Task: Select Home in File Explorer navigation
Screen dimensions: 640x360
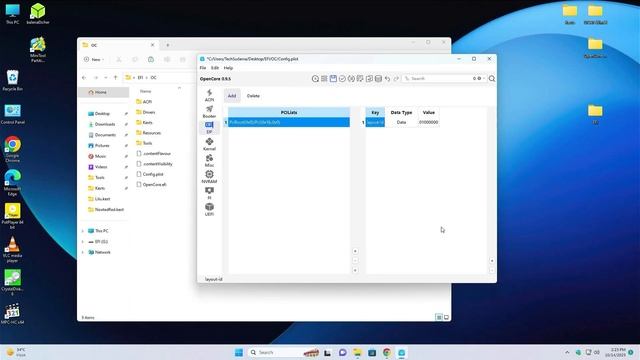Action: click(x=104, y=92)
